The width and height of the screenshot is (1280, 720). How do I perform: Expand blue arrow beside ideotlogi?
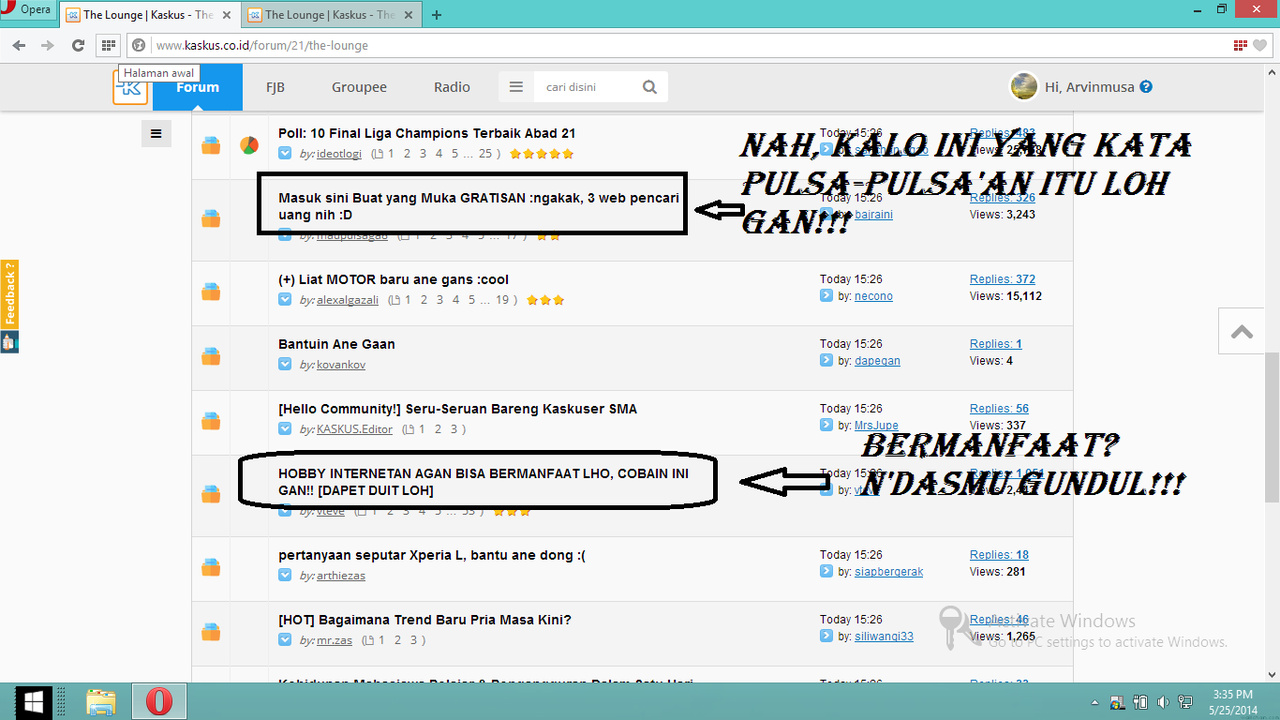click(x=285, y=153)
